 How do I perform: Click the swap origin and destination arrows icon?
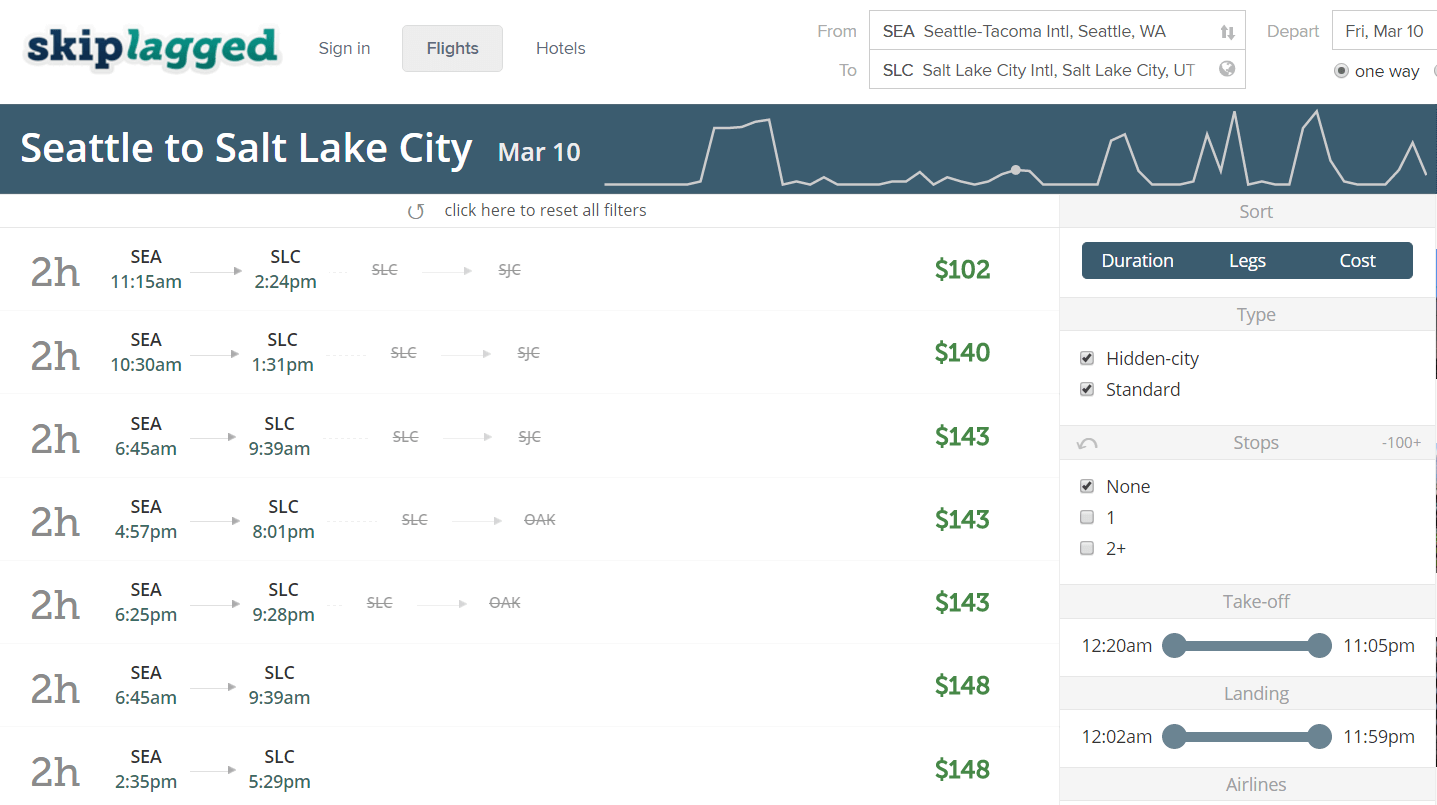(x=1227, y=32)
